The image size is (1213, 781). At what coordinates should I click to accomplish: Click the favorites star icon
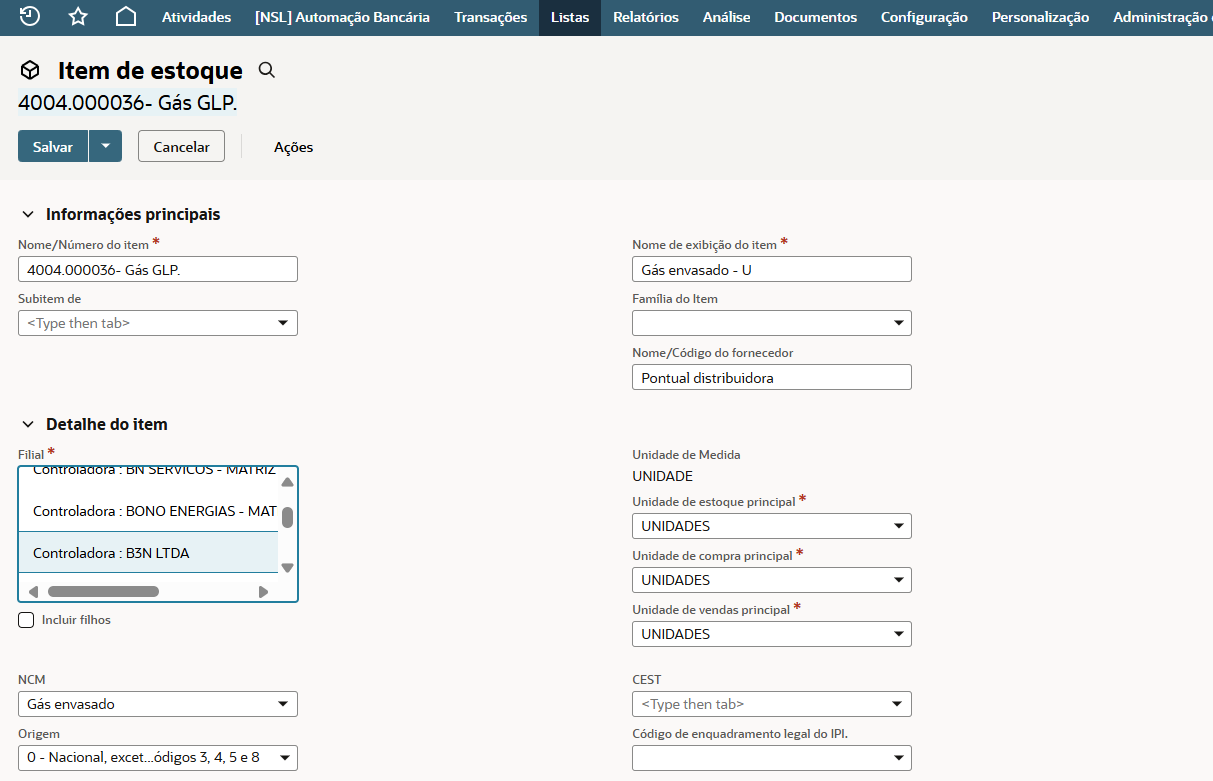[78, 17]
